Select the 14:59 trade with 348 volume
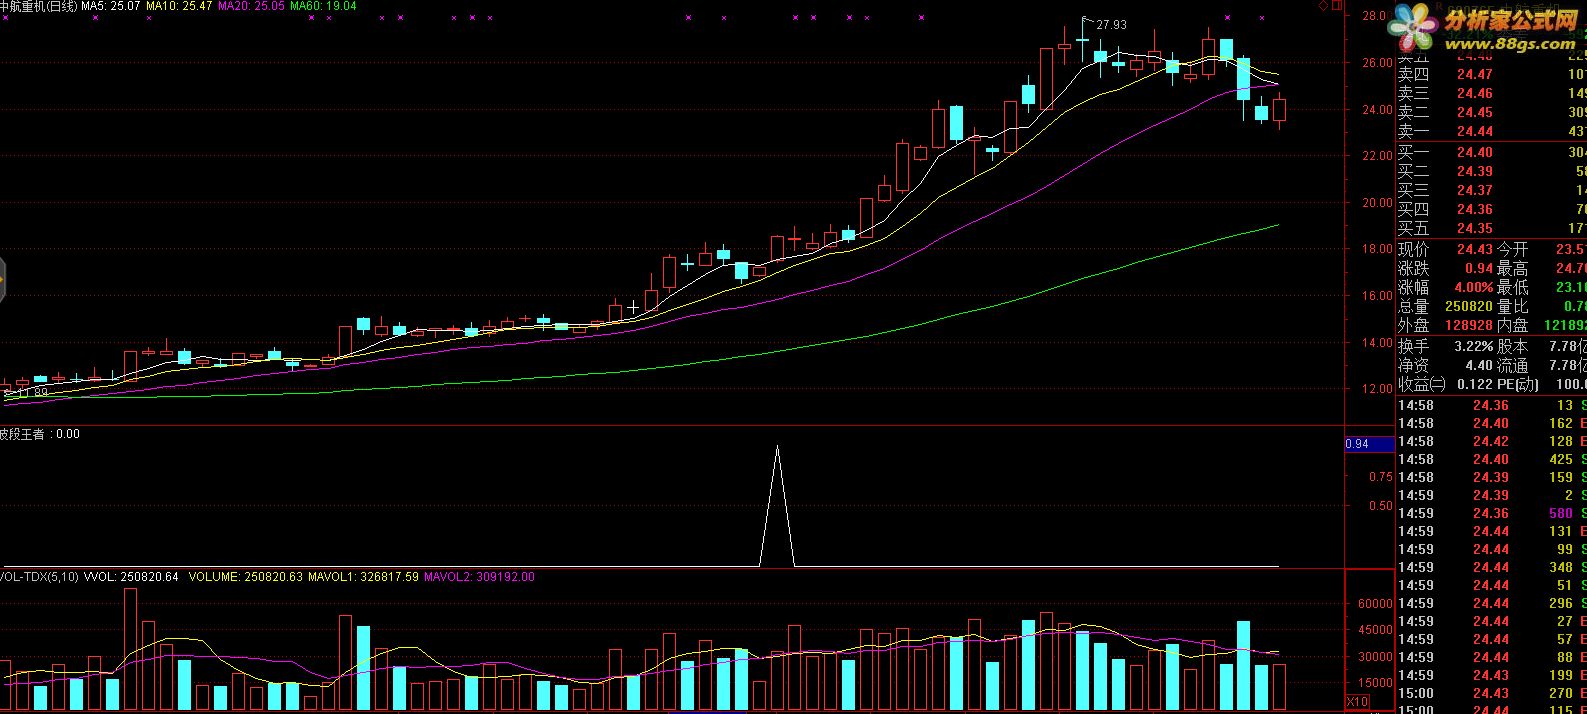The width and height of the screenshot is (1587, 714). 1491,567
